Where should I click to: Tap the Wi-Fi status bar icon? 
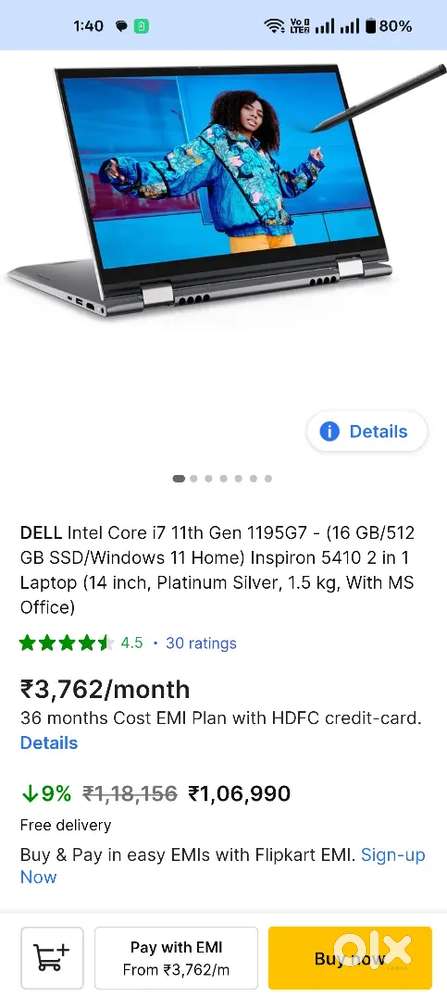click(x=274, y=26)
